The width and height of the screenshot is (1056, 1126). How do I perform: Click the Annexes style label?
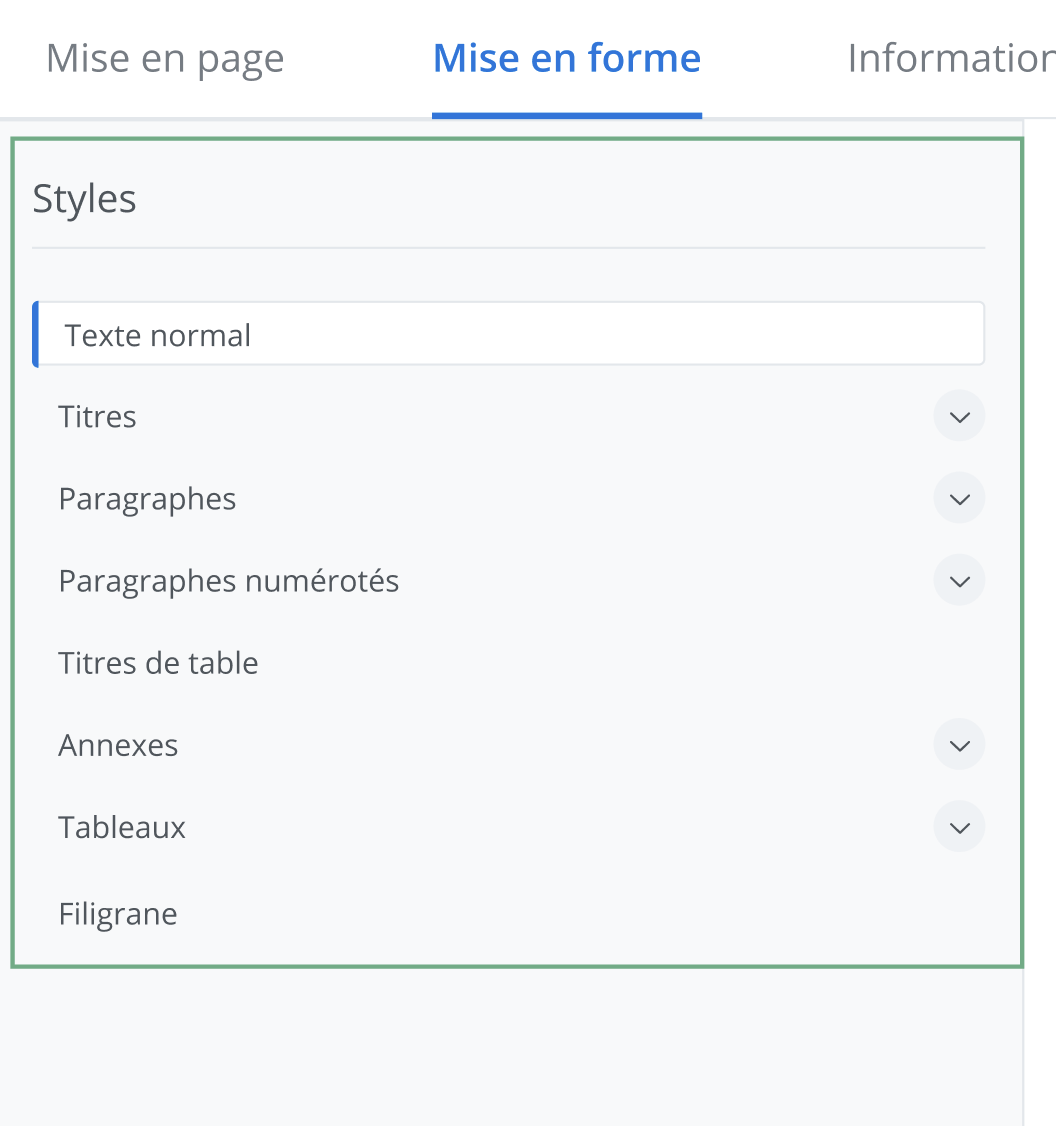pos(119,745)
